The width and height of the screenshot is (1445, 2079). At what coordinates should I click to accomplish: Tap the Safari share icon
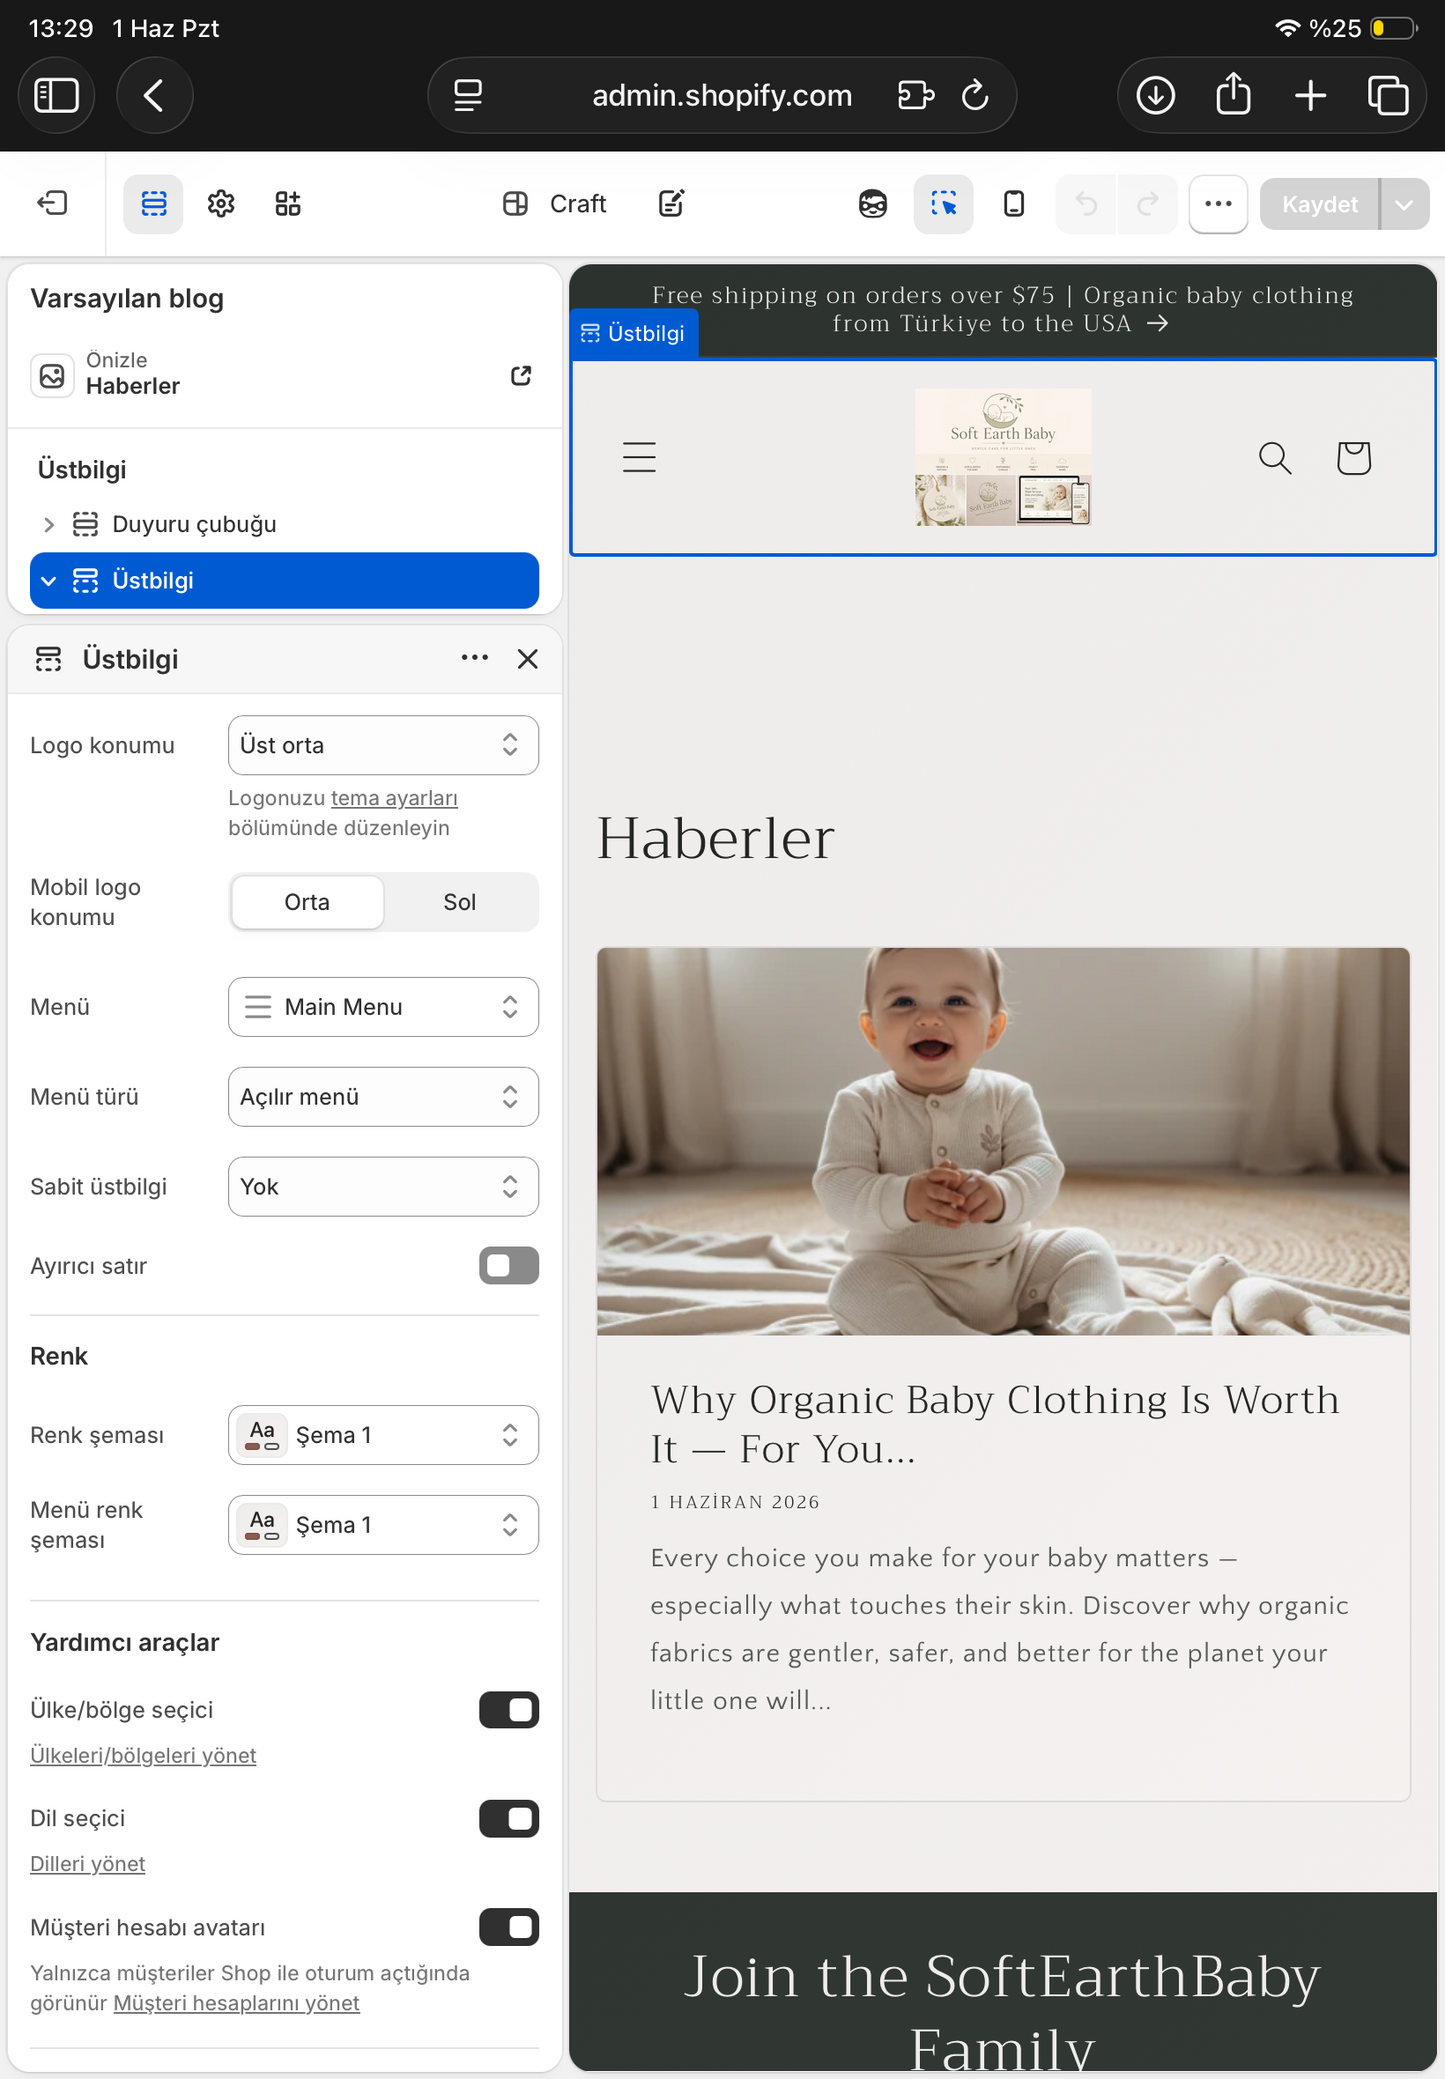(1233, 95)
